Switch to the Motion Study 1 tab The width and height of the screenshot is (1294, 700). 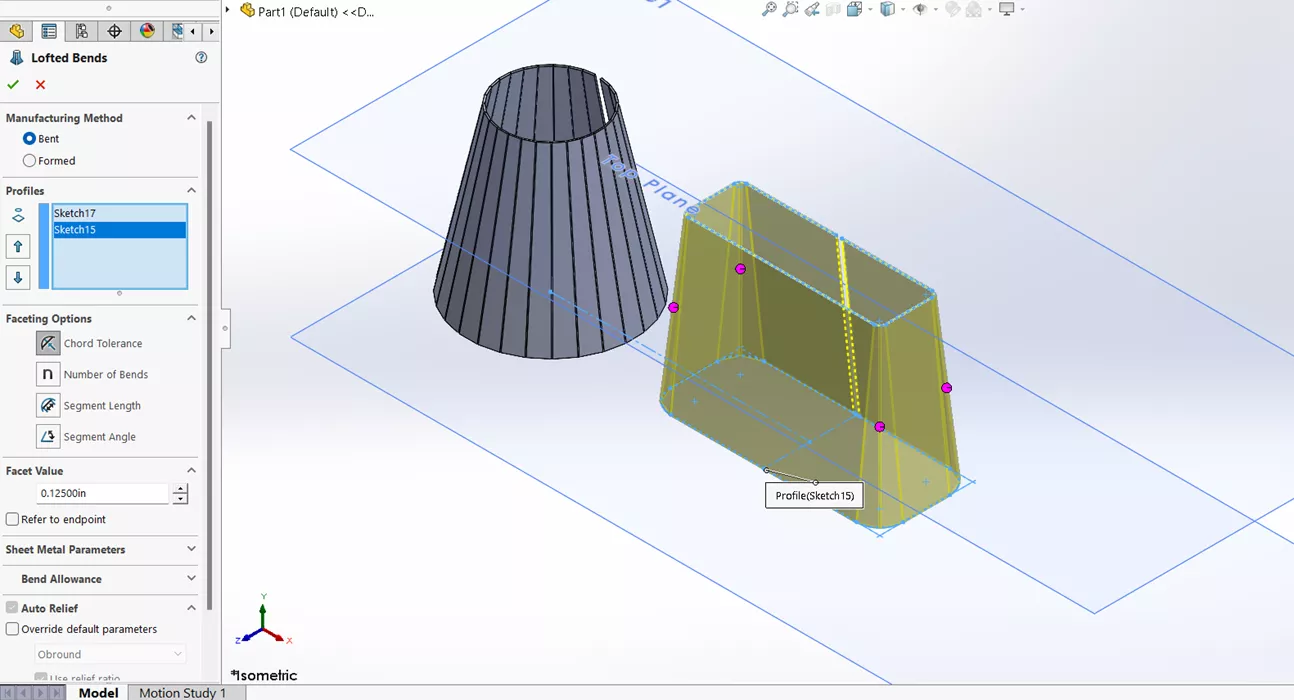coord(182,693)
